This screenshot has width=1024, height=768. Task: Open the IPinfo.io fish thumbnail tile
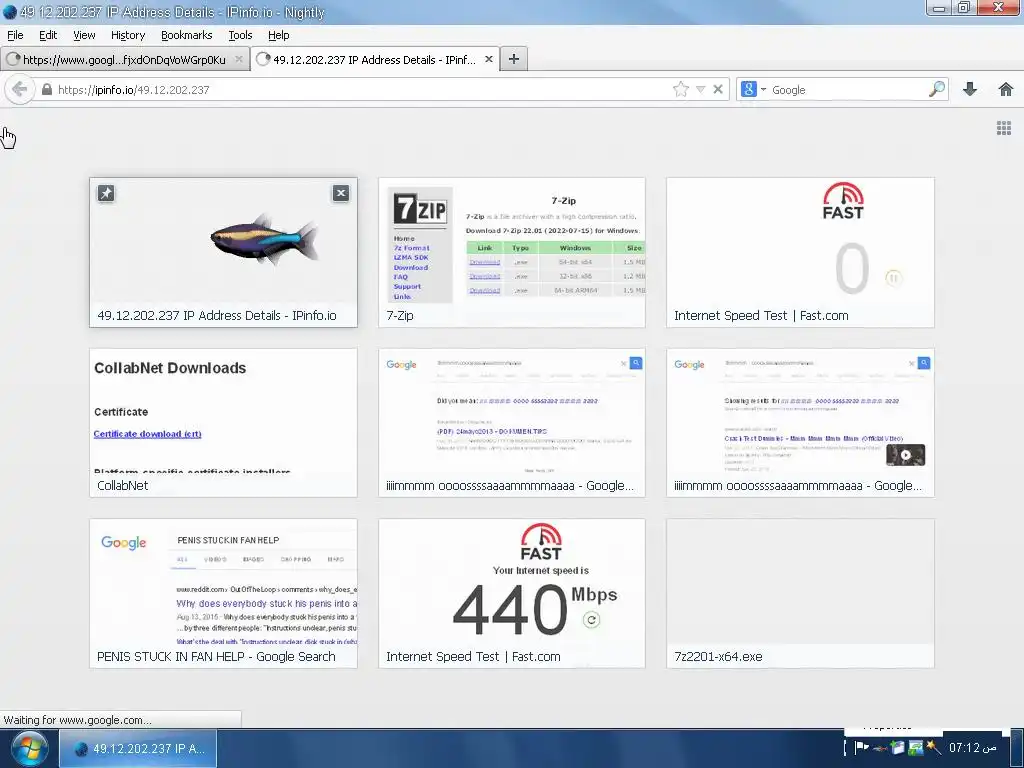(x=223, y=252)
